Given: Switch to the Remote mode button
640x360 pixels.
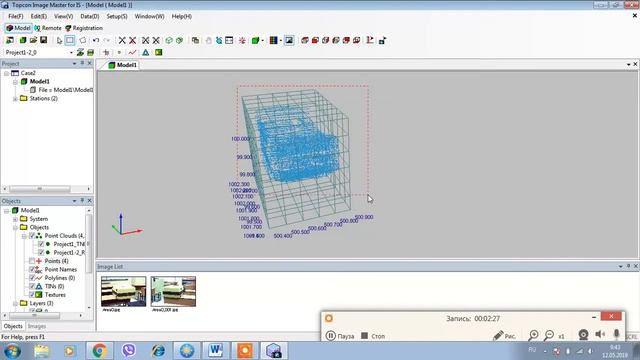Looking at the screenshot, I should click(x=48, y=28).
